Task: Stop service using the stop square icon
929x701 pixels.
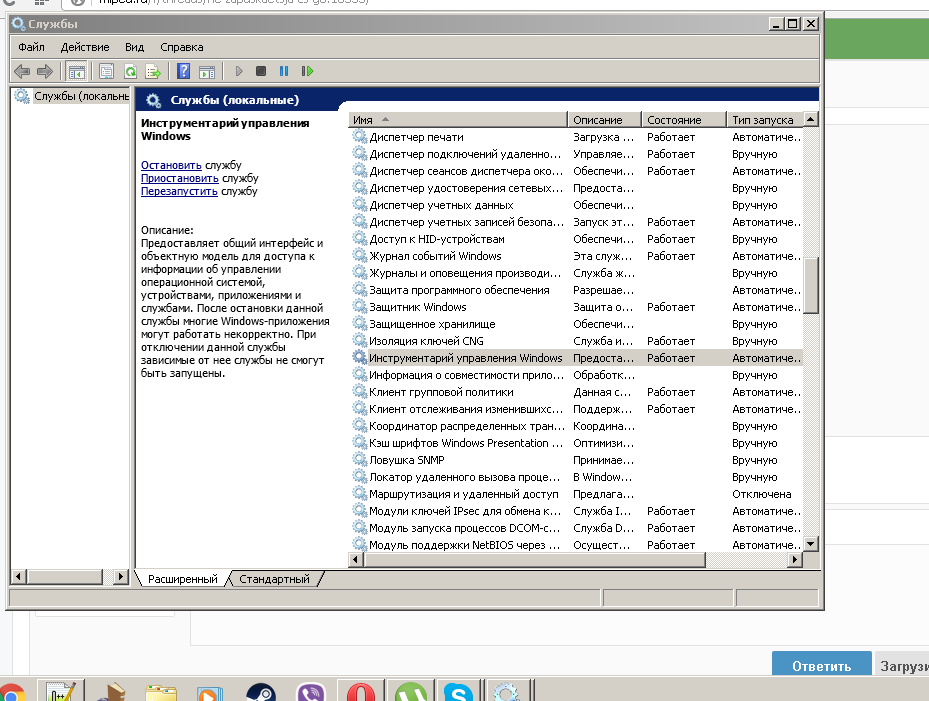Action: pos(261,71)
